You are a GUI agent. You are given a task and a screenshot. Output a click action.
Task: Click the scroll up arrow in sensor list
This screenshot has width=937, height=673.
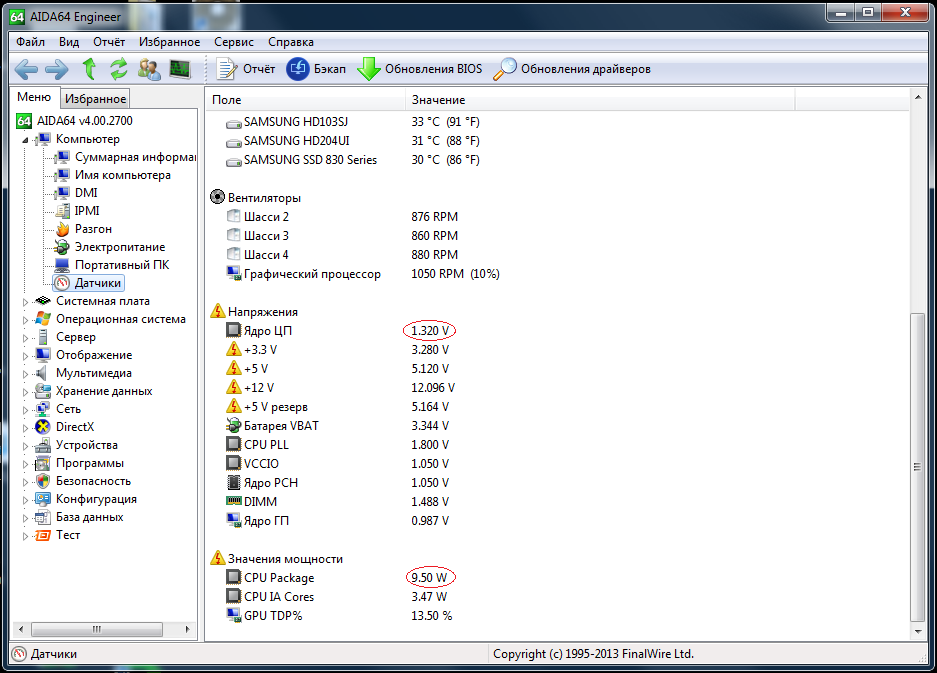click(917, 97)
